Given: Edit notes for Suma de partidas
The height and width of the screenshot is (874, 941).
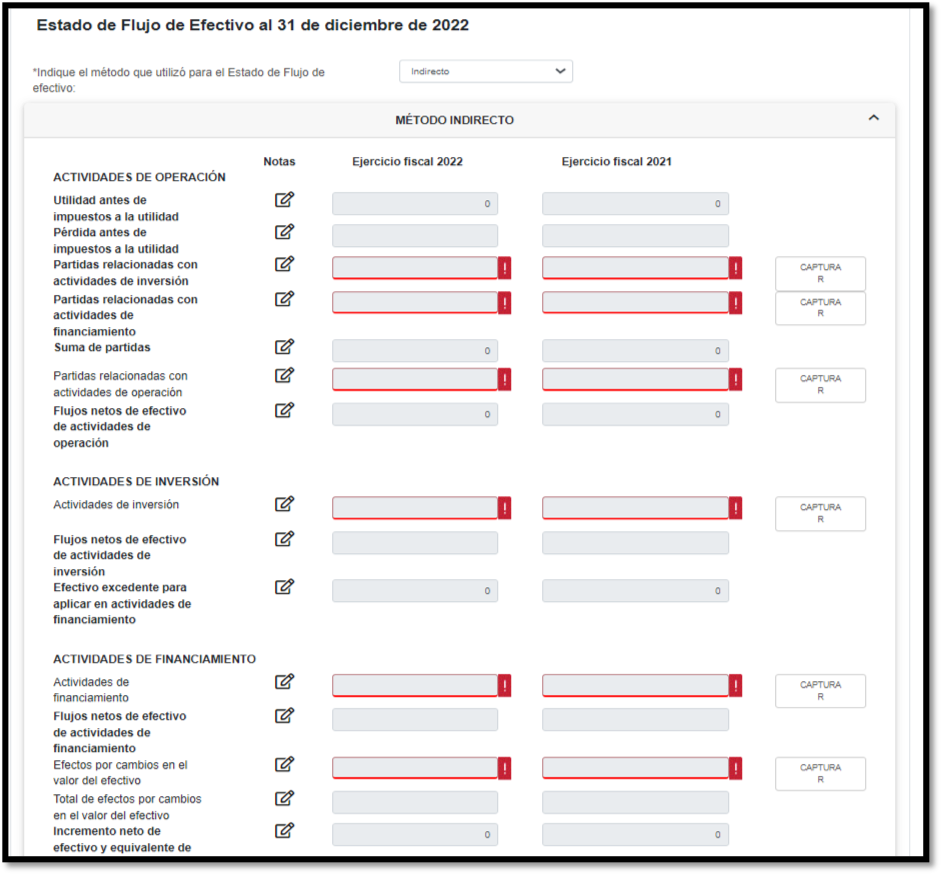Looking at the screenshot, I should point(285,347).
